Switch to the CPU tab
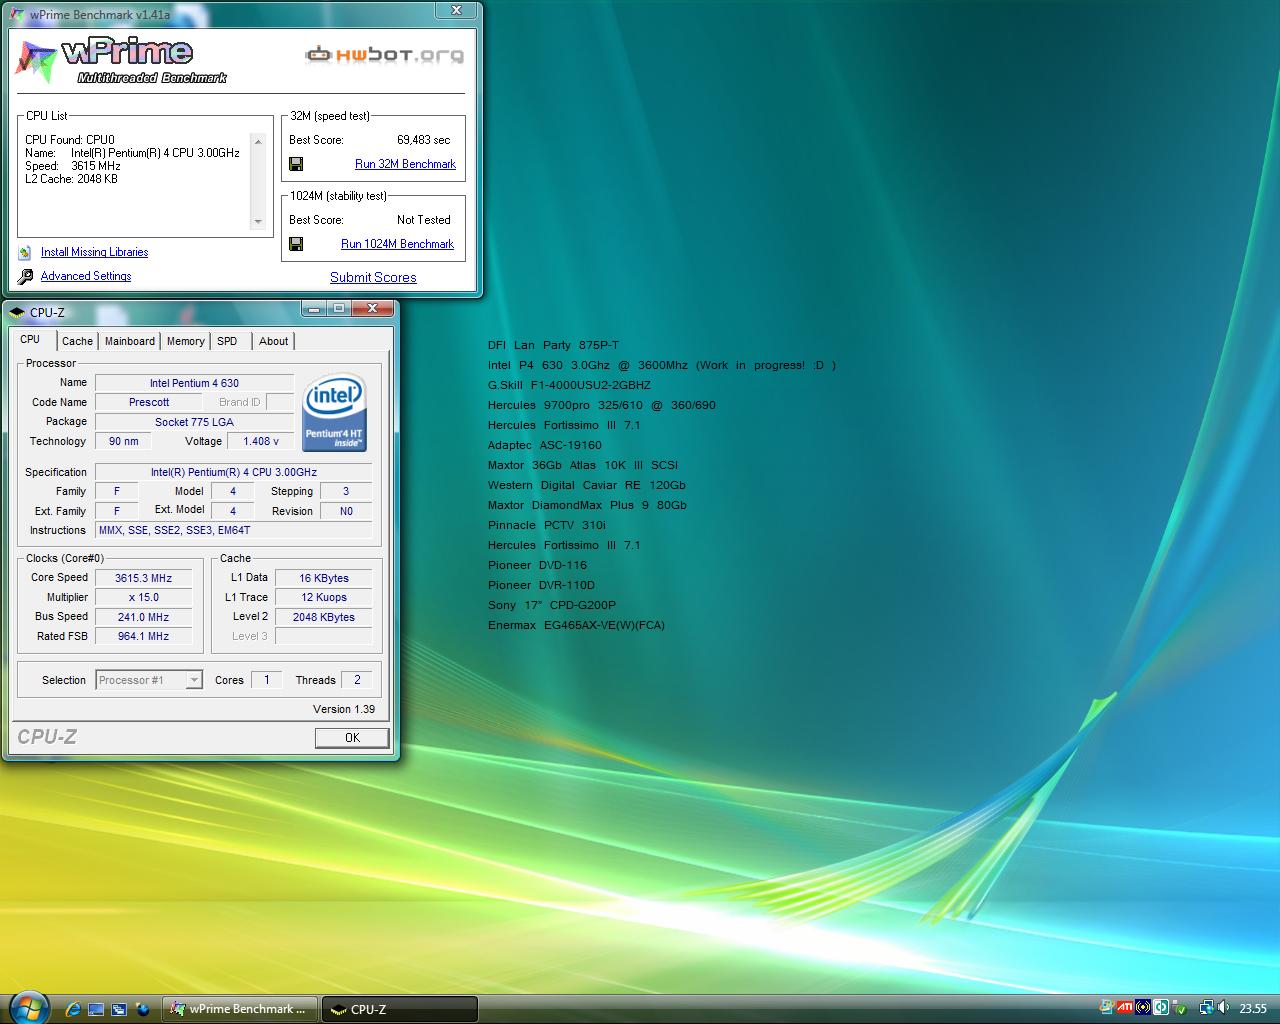 pyautogui.click(x=30, y=340)
